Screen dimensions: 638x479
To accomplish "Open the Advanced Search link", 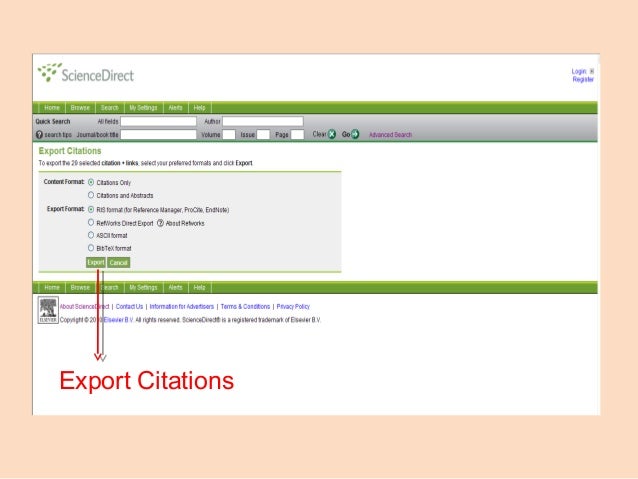I will (x=391, y=135).
